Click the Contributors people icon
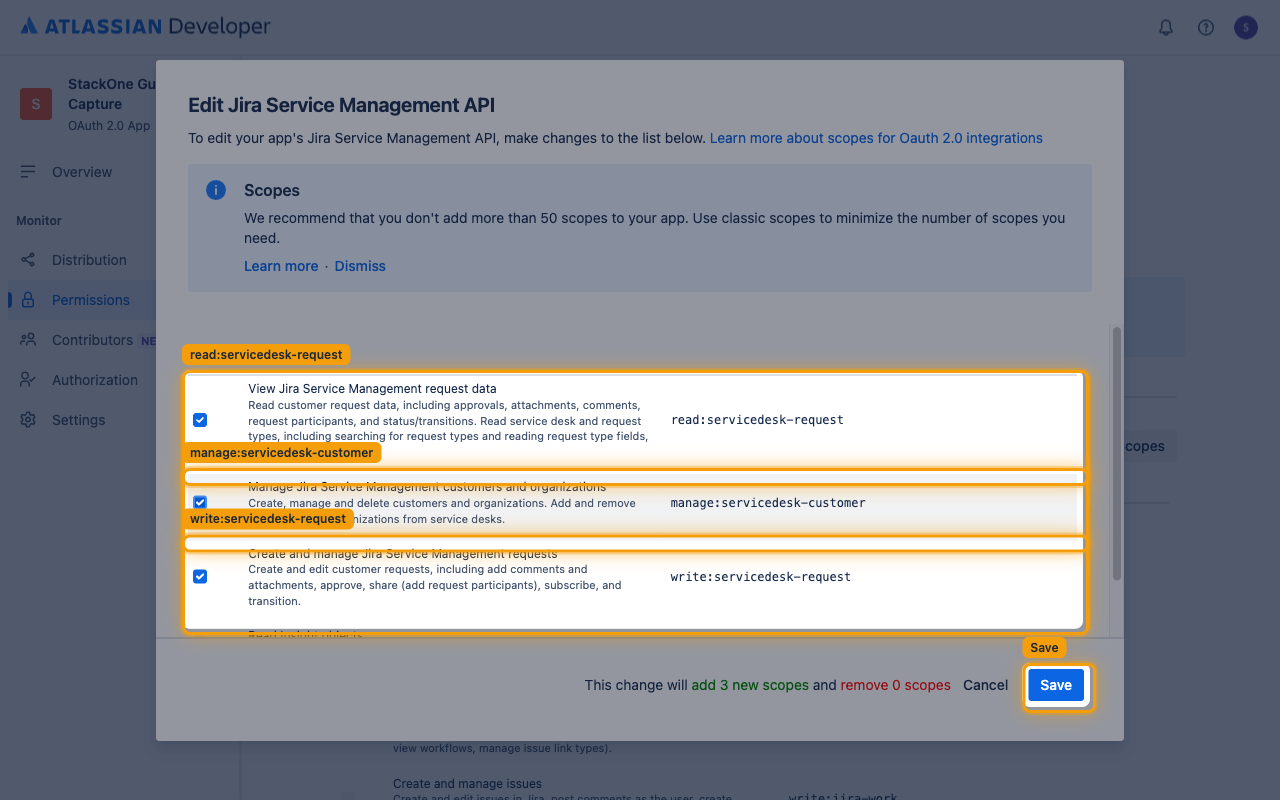The image size is (1280, 800). pos(28,340)
